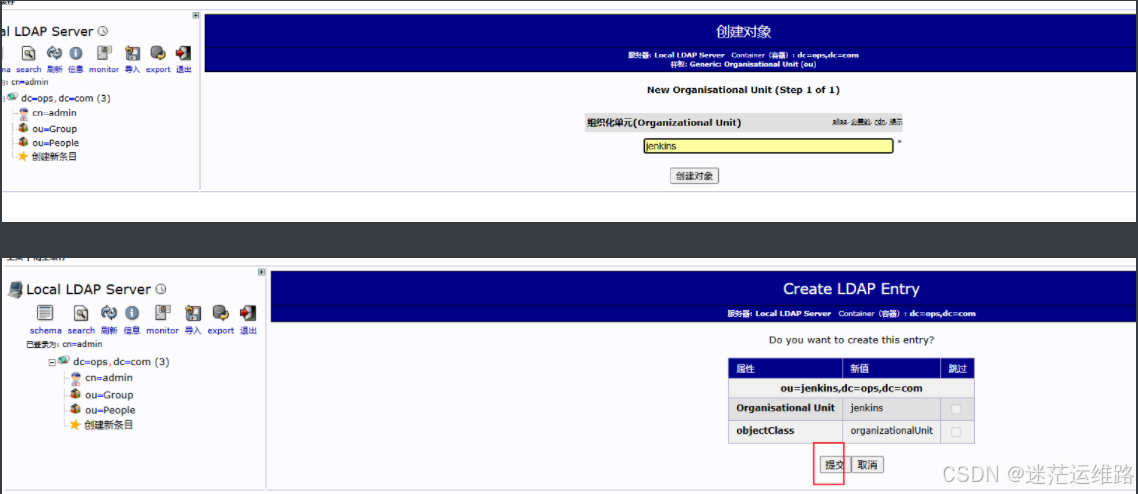Image resolution: width=1138 pixels, height=494 pixels.
Task: Click the Organisational Unit attribute cell
Action: pyautogui.click(x=785, y=408)
